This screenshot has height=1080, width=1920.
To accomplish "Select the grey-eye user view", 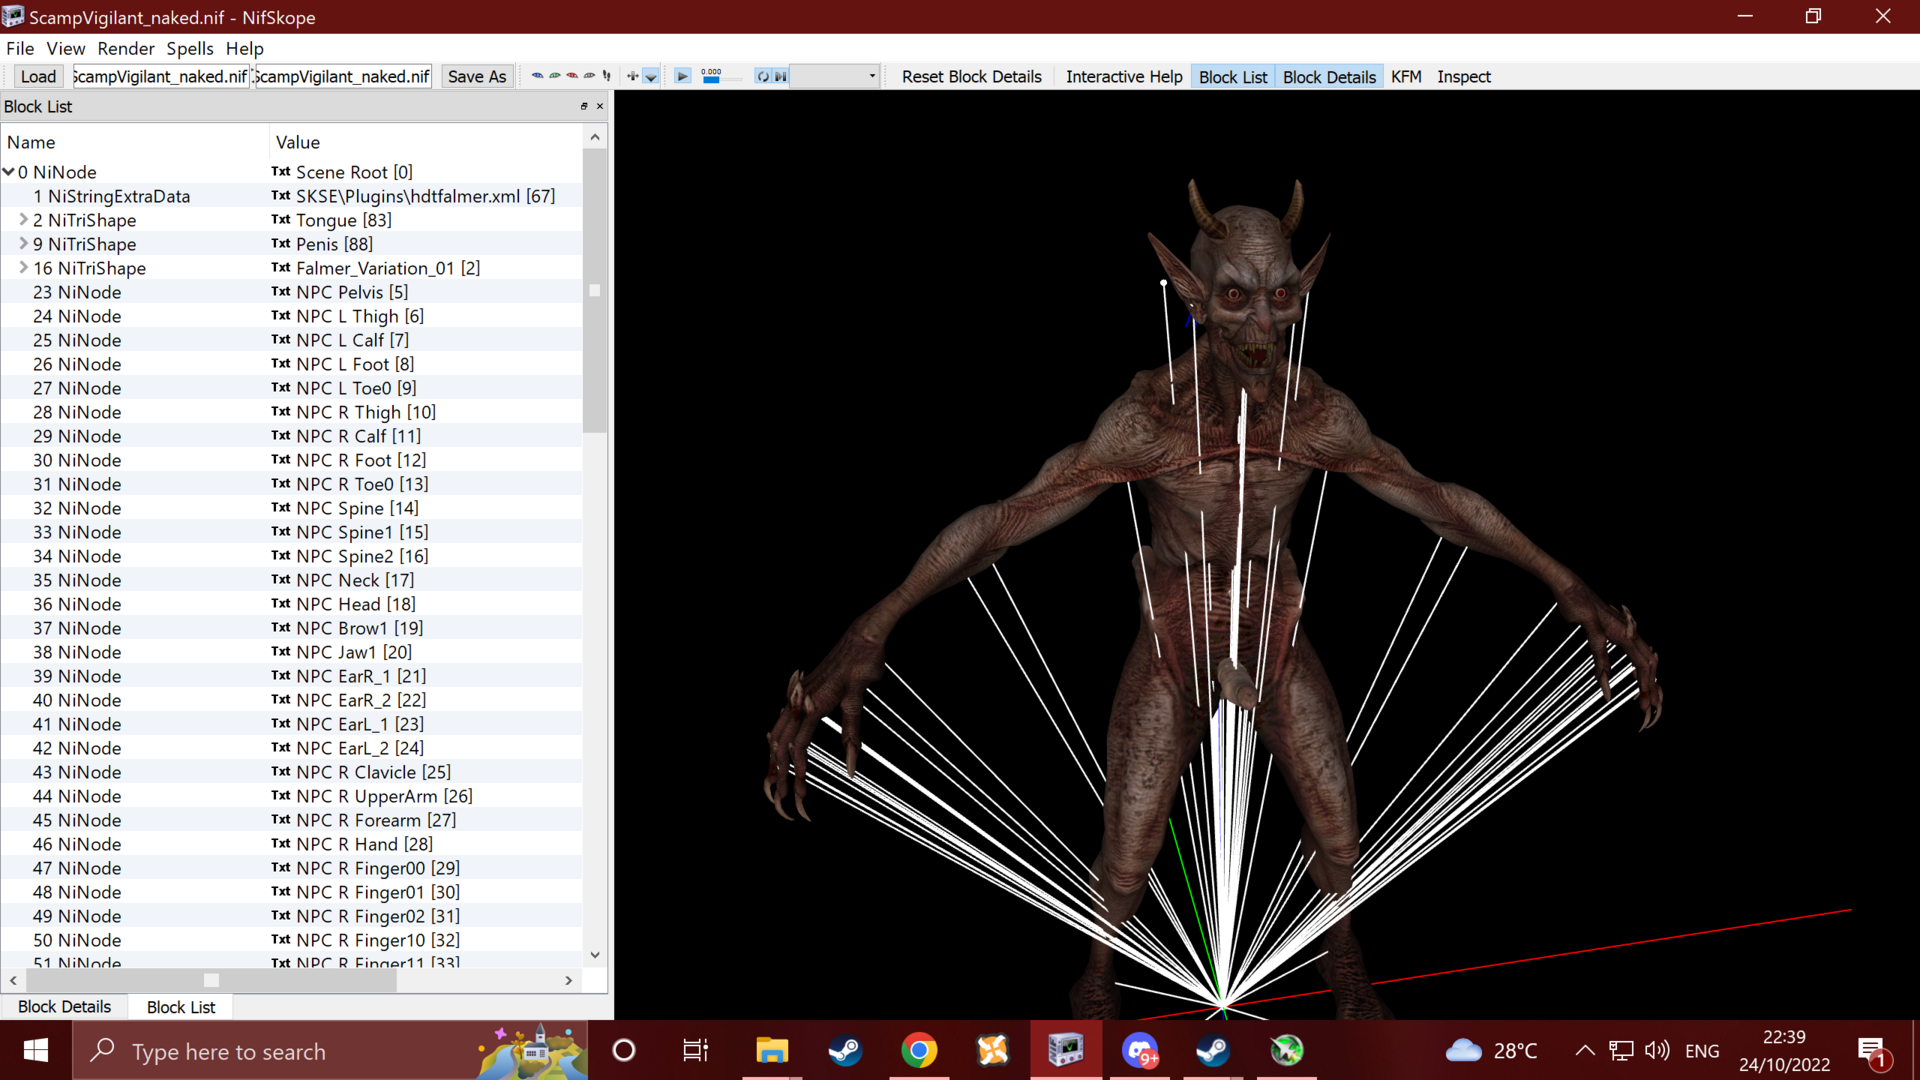I will [589, 76].
